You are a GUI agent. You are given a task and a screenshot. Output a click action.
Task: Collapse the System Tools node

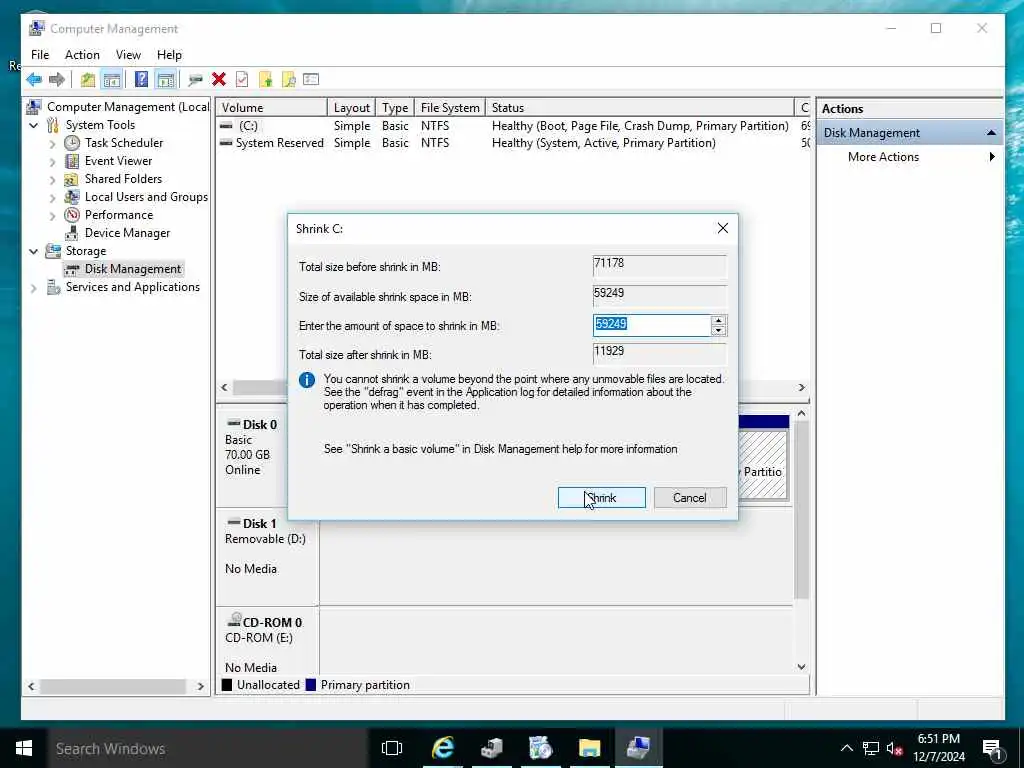33,125
